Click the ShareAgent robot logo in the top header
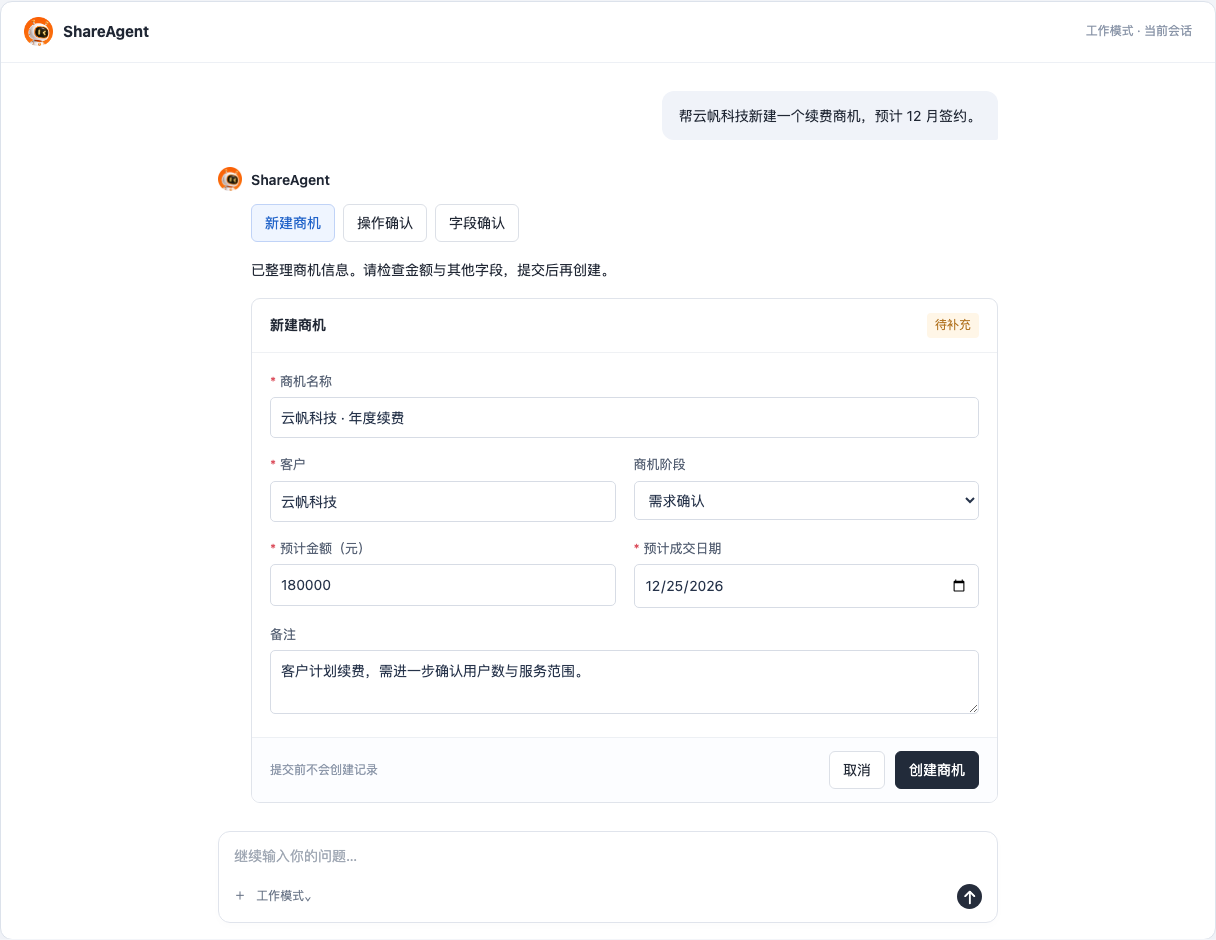 coord(39,31)
